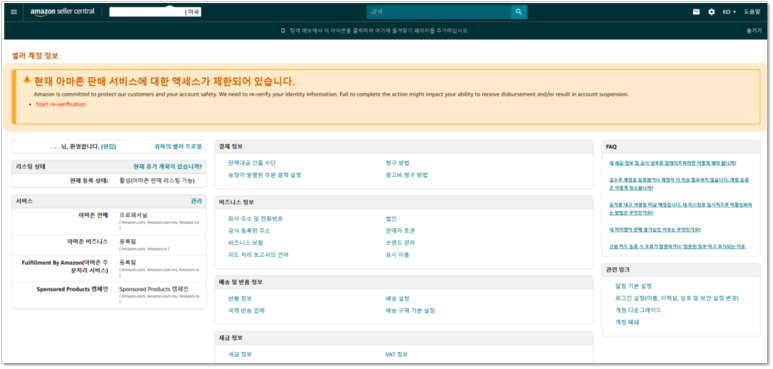Viewport: 773px width, 369px height.
Task: Click the bookmark icon in the favorites bar
Action: click(283, 31)
